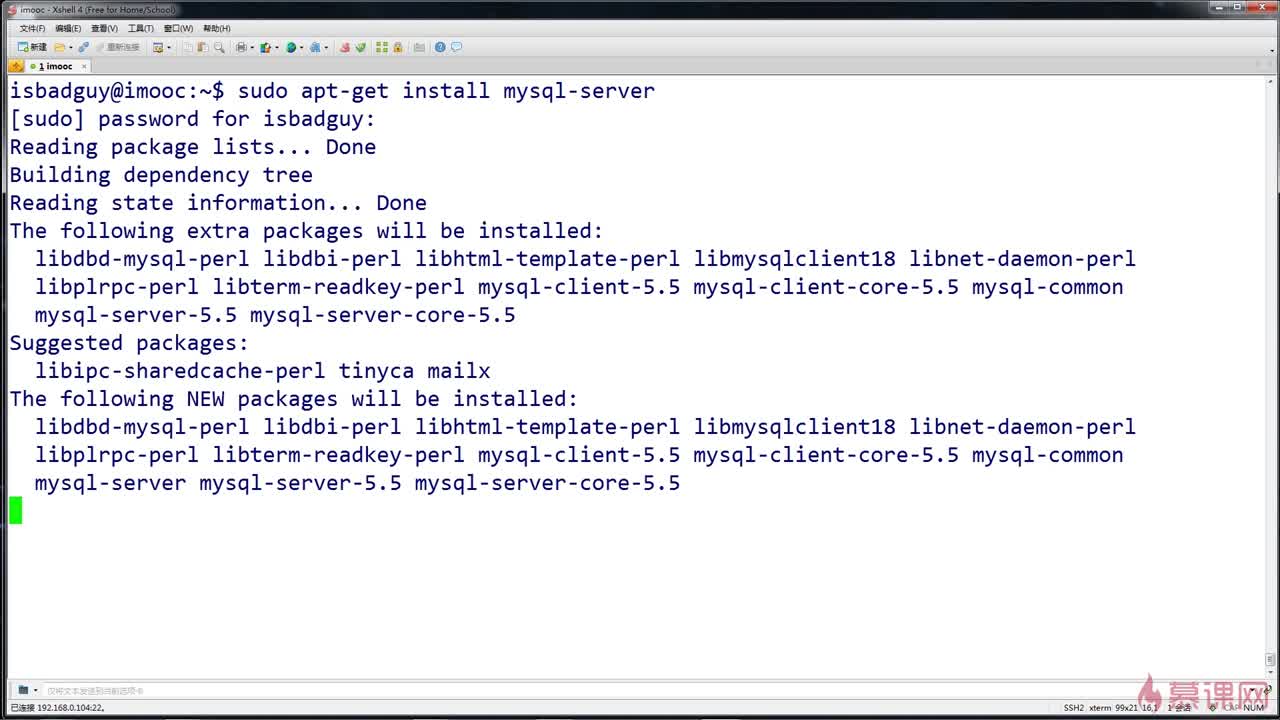Open the folder (open session) icon
Viewport: 1280px width, 720px height.
60,47
